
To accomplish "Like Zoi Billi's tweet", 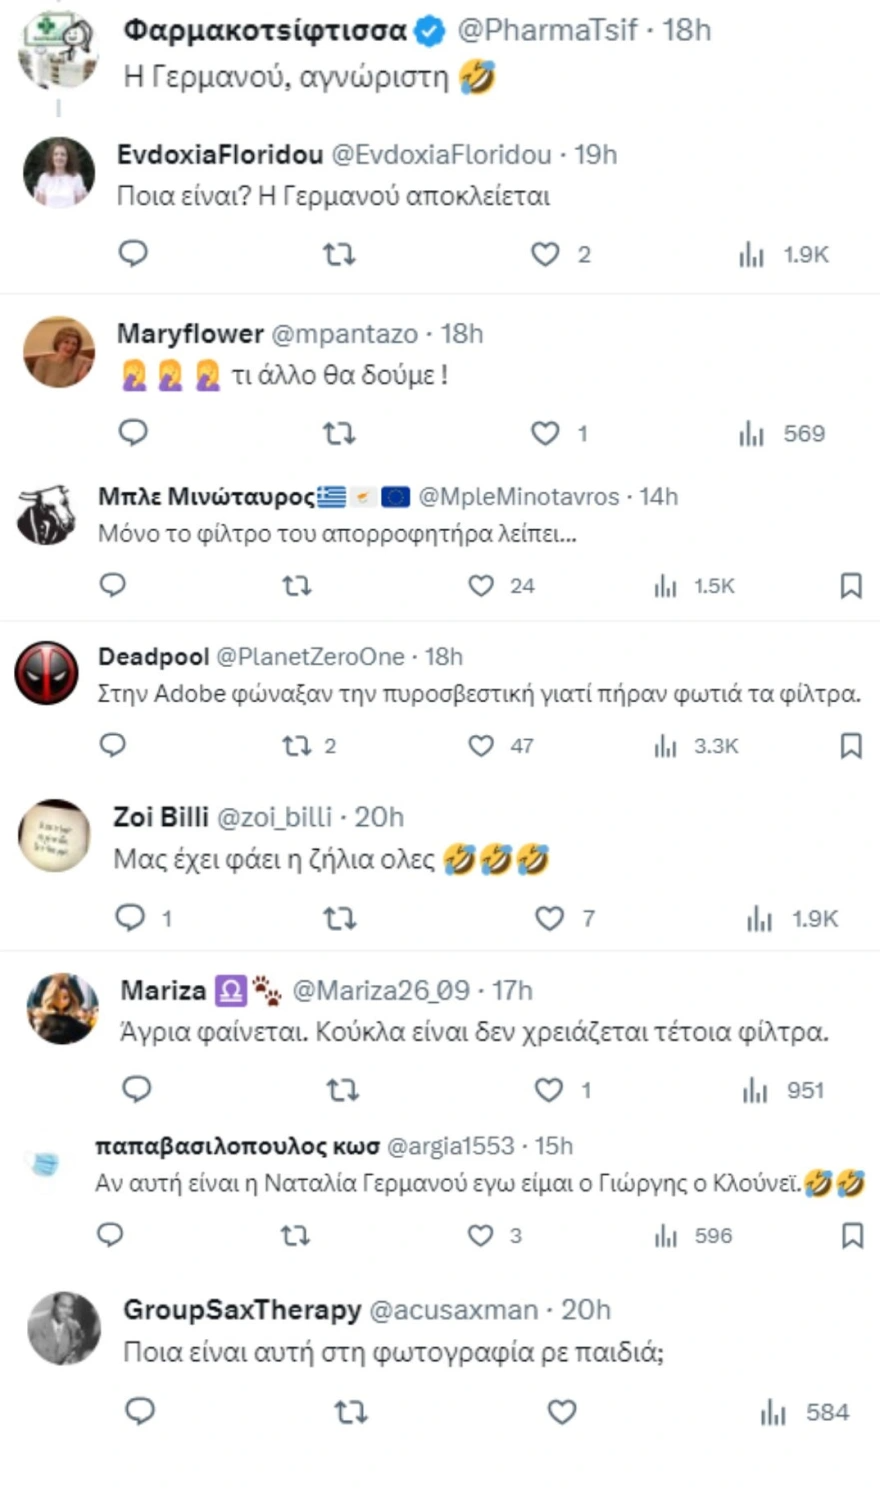I will point(550,918).
